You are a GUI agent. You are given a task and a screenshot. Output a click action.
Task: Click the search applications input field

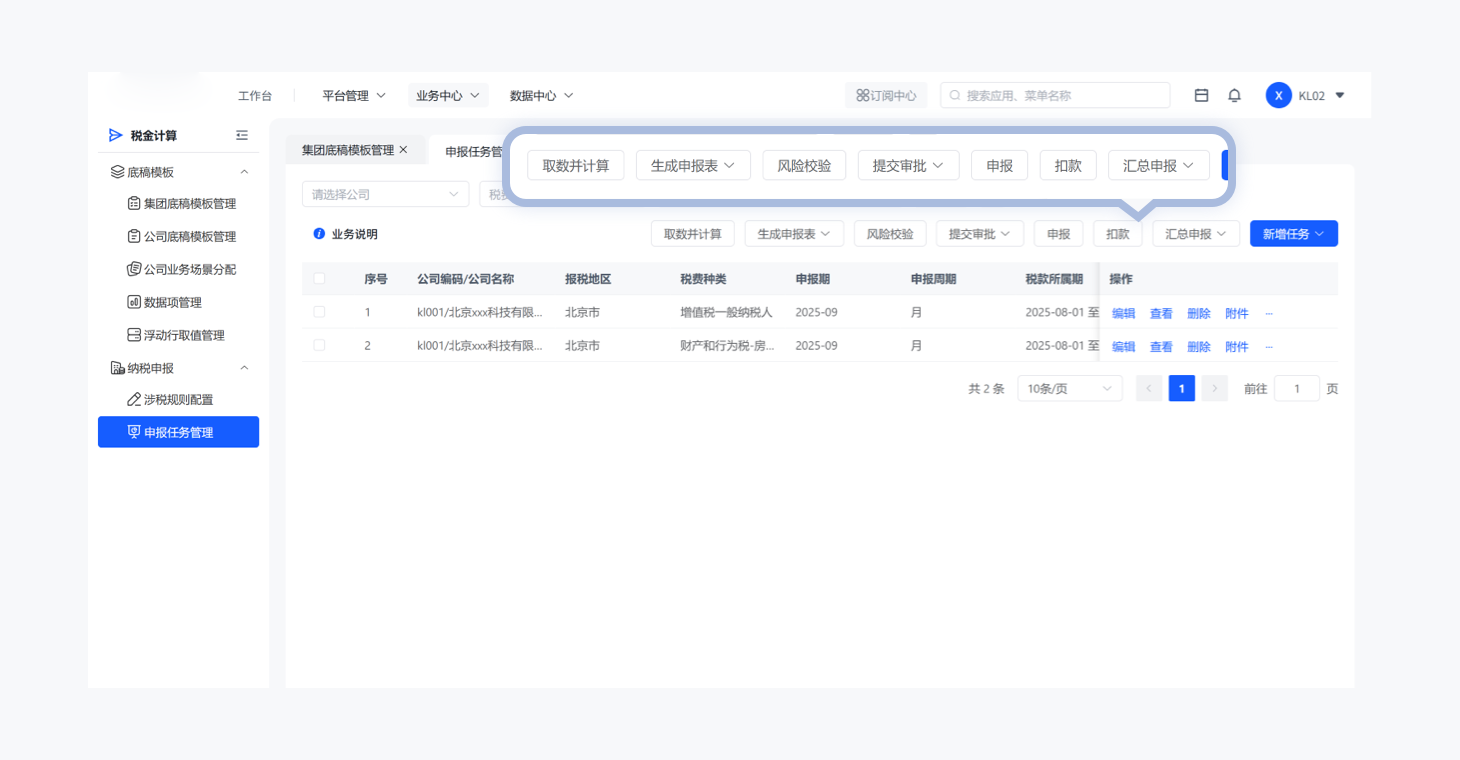(x=1055, y=96)
